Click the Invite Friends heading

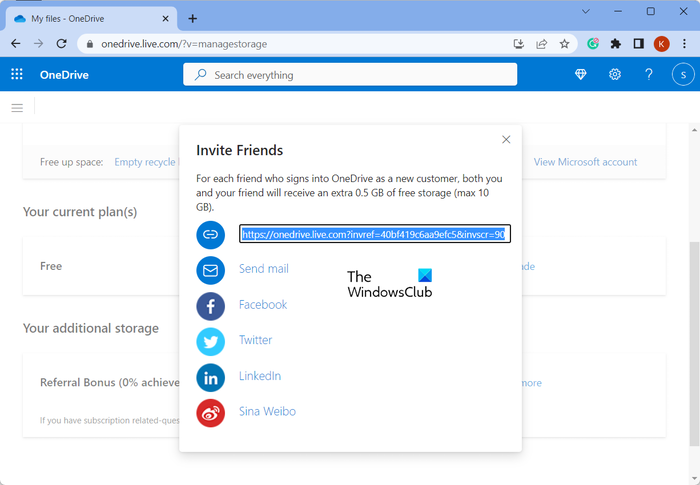pos(239,151)
